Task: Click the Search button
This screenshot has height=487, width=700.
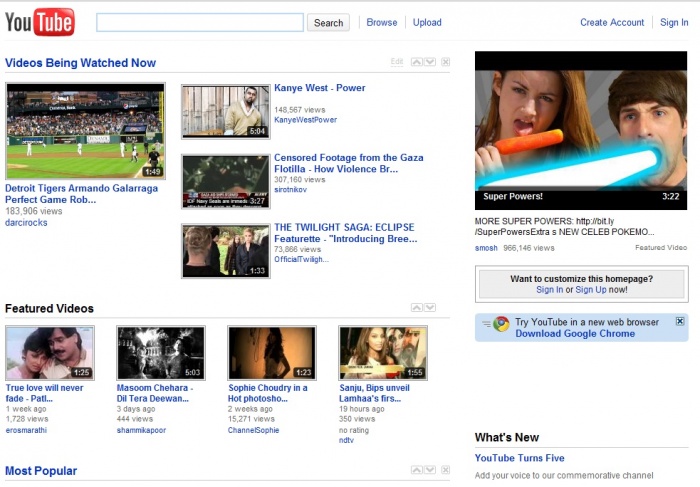Action: [328, 23]
